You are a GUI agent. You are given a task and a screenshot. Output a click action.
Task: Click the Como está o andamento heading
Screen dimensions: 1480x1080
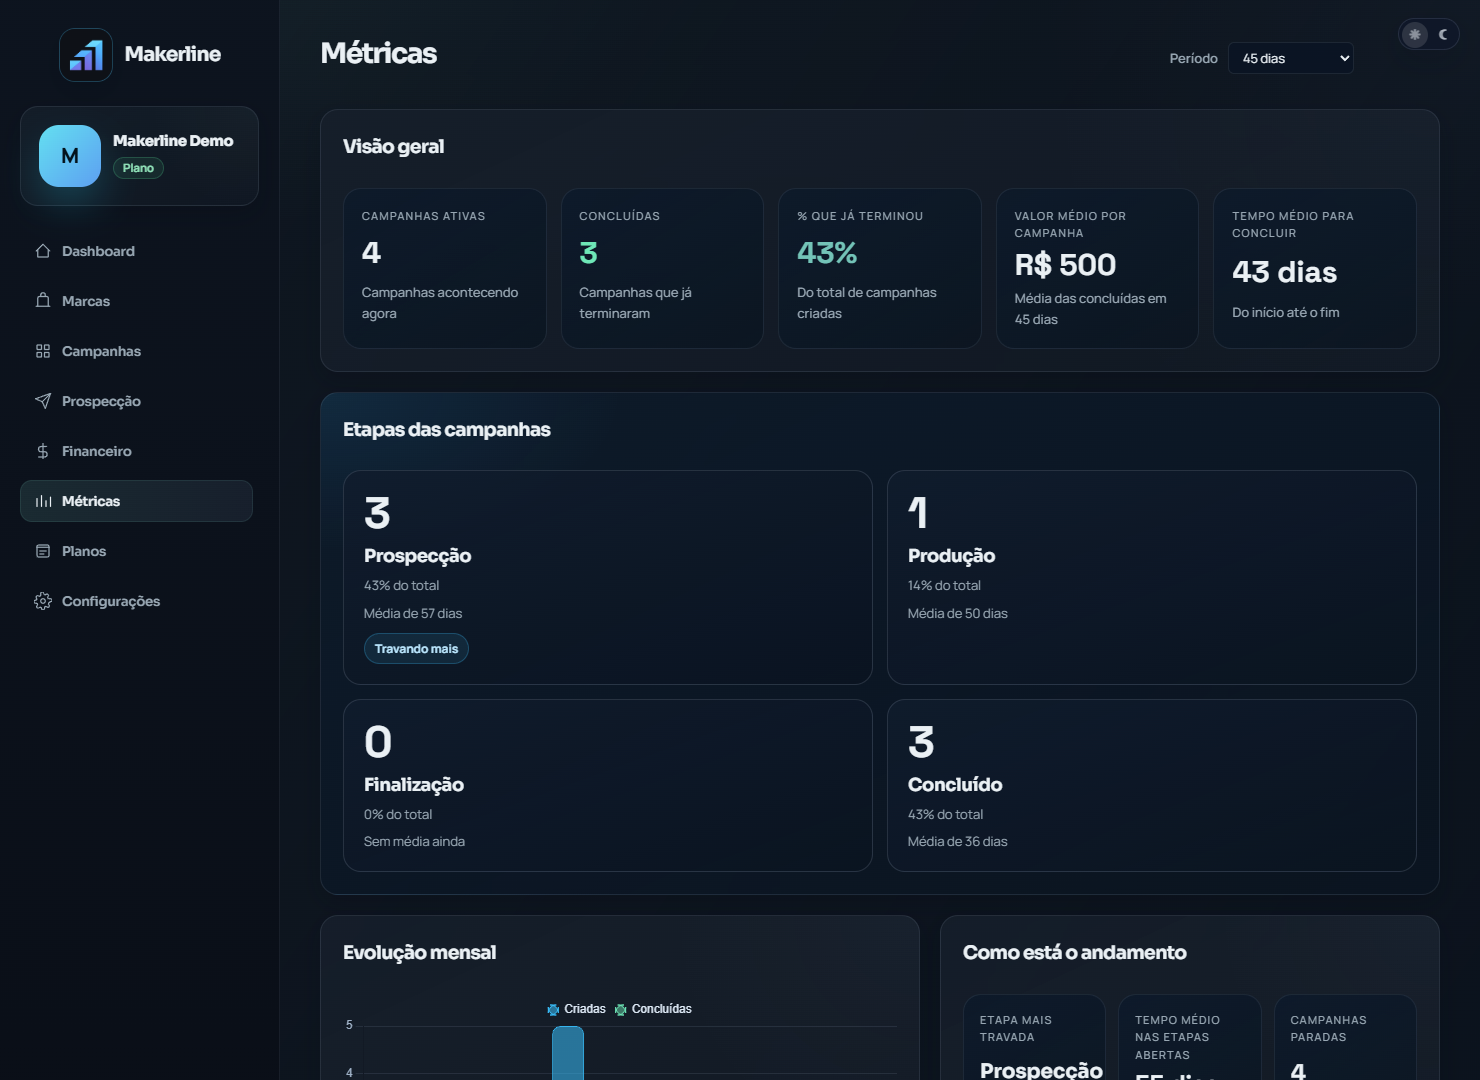coord(1074,952)
